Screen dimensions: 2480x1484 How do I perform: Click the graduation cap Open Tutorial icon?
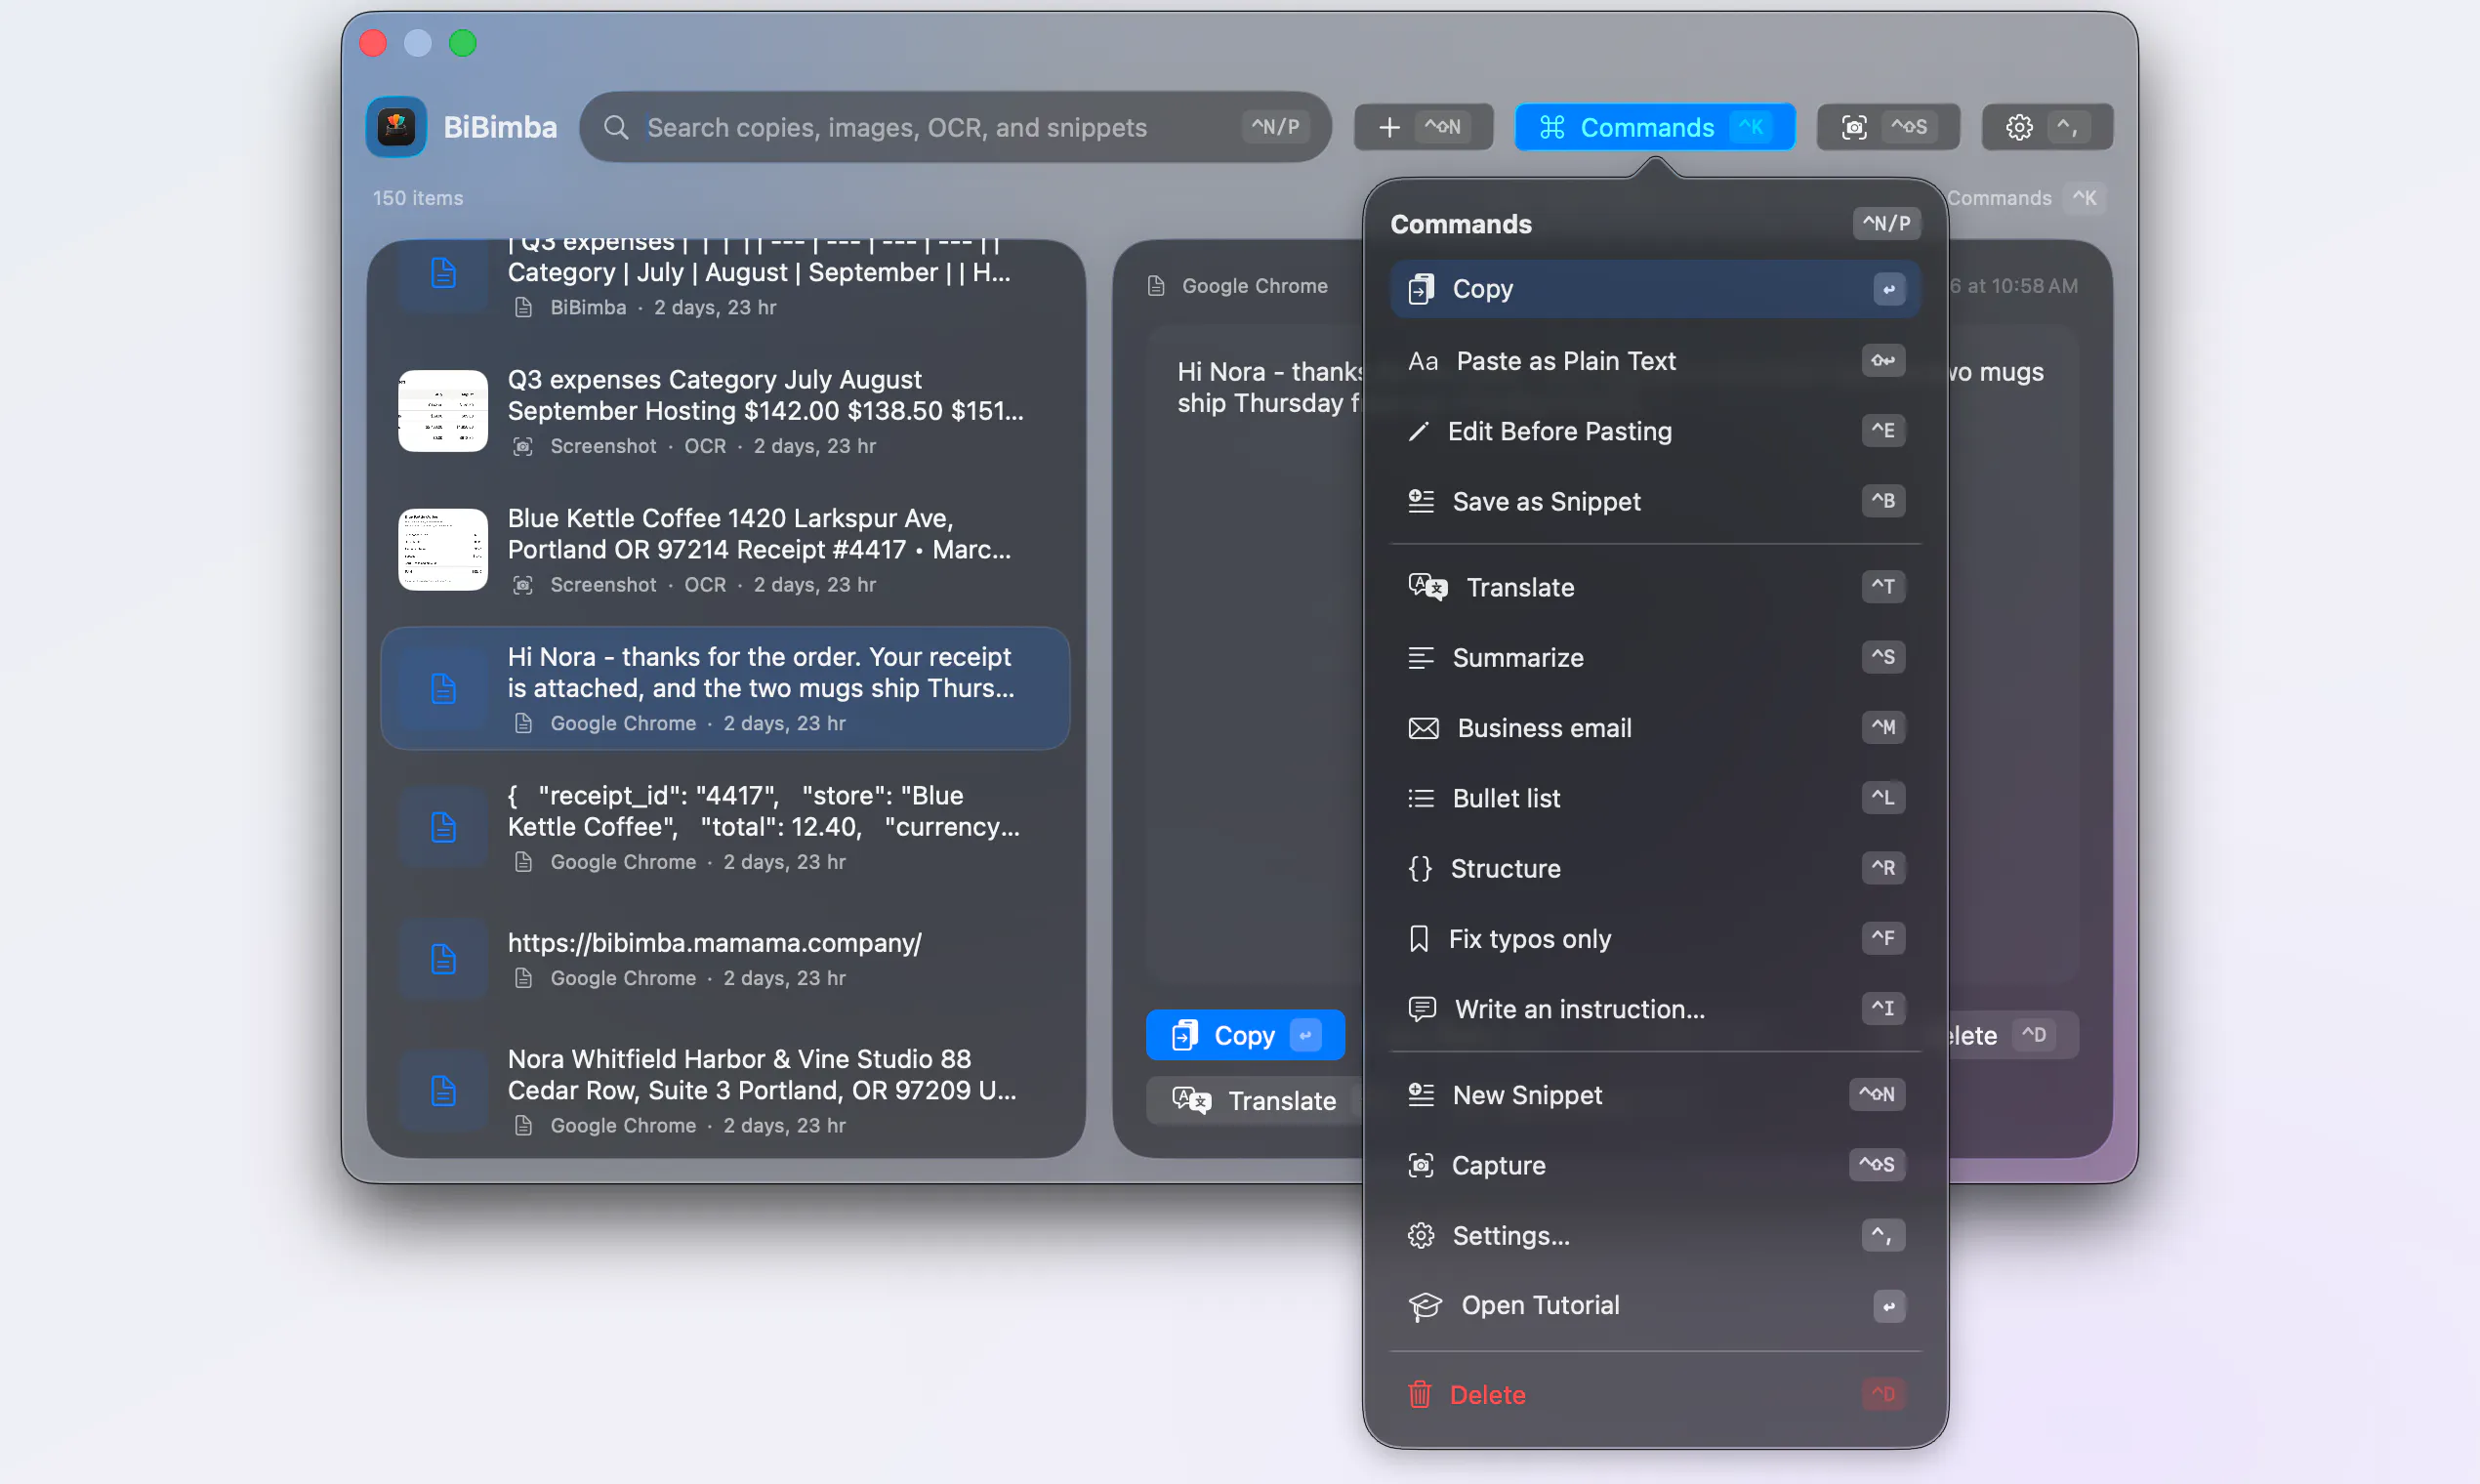click(x=1425, y=1306)
